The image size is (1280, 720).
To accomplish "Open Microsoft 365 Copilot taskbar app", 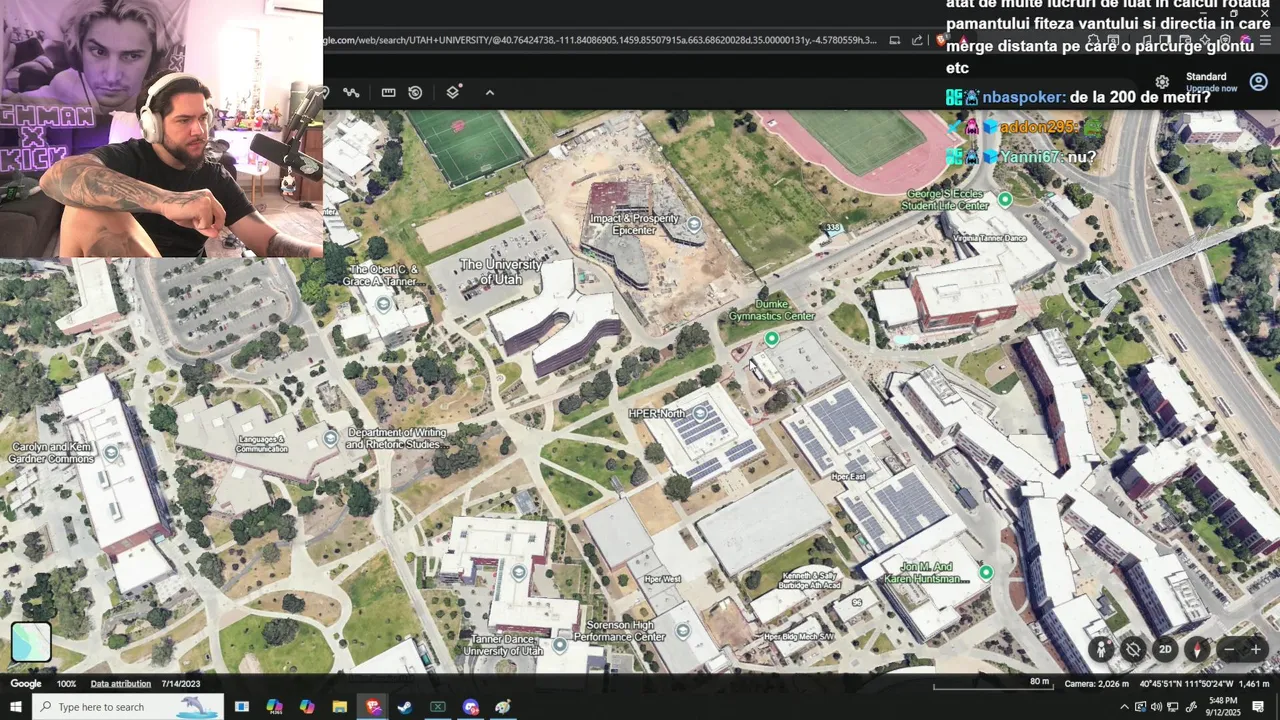I will point(275,707).
